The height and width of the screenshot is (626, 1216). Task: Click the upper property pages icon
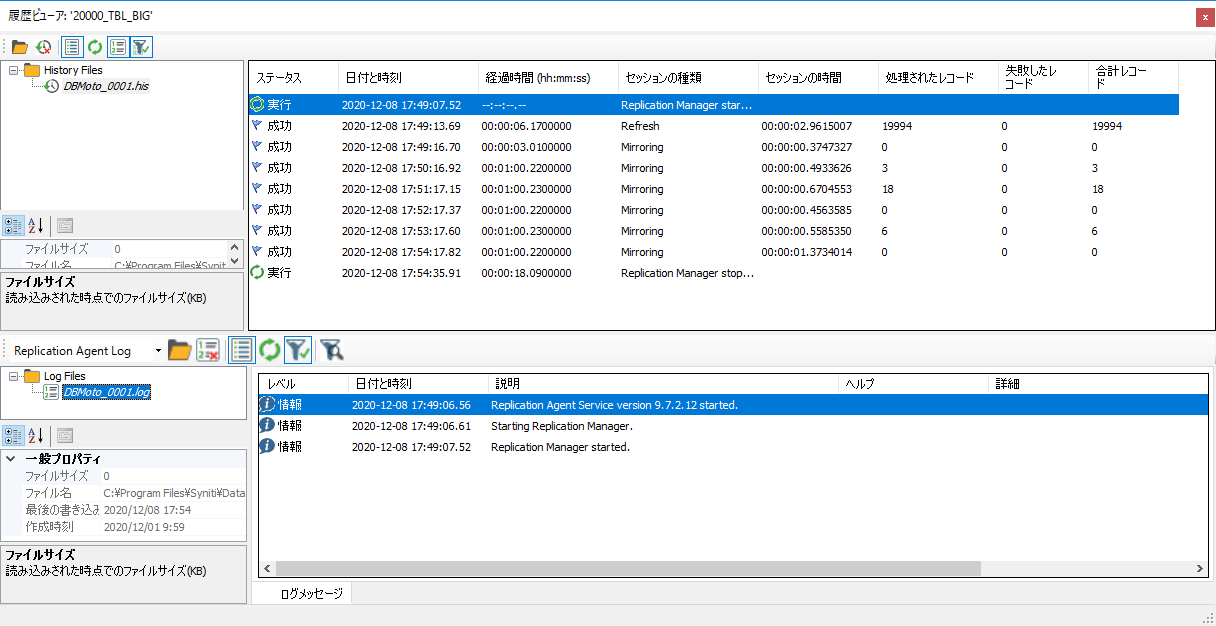click(65, 226)
